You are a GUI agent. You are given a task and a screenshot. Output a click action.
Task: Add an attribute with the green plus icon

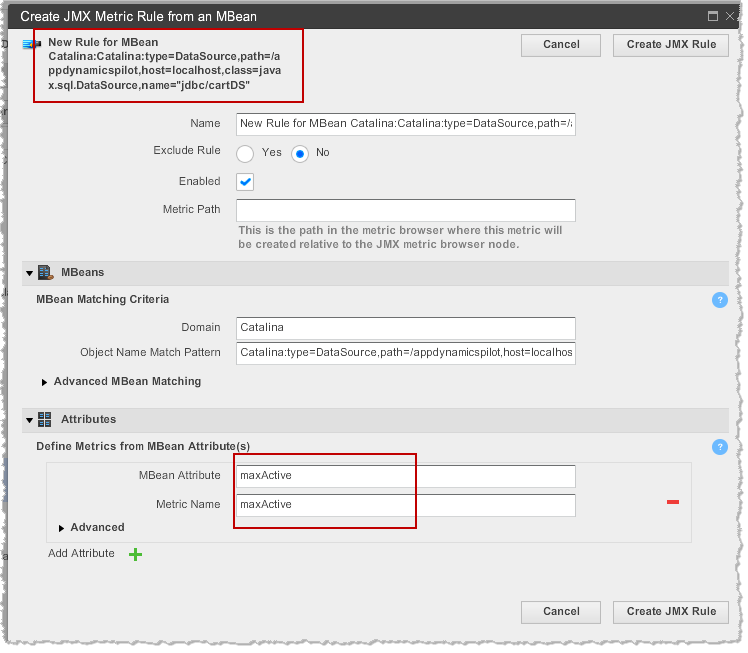point(135,554)
